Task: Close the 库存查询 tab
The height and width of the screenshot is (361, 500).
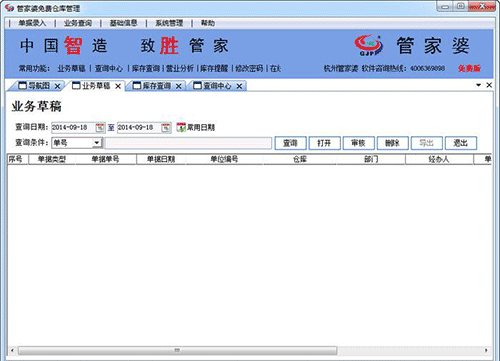Action: point(178,86)
